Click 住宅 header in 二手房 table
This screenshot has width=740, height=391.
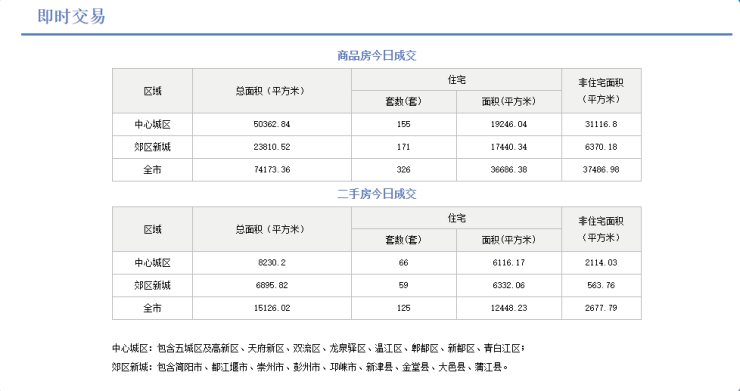tap(456, 218)
